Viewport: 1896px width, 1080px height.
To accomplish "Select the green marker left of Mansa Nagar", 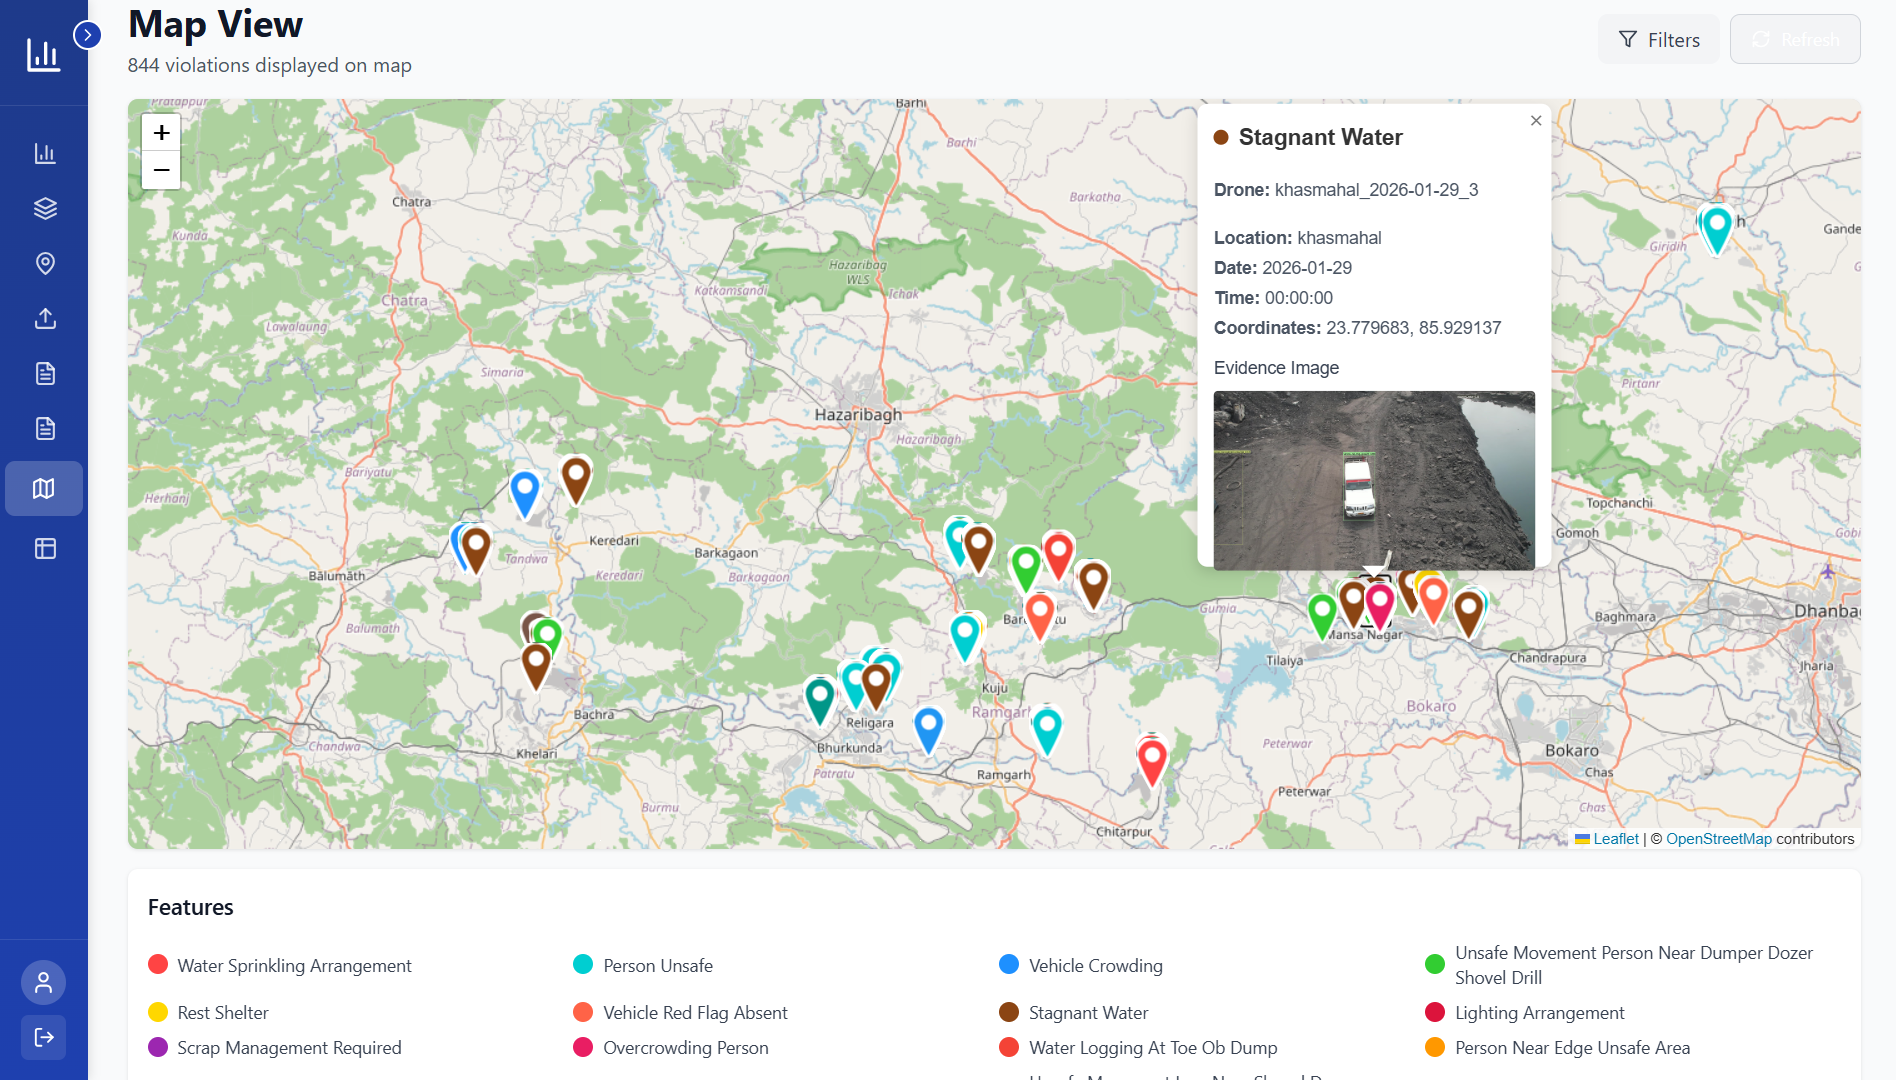I will point(1322,615).
